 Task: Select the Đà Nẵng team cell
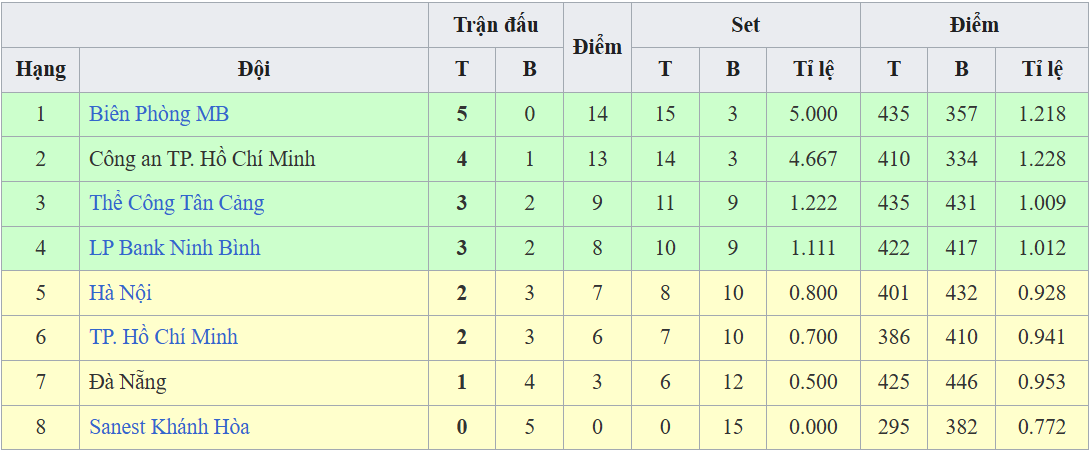point(127,382)
